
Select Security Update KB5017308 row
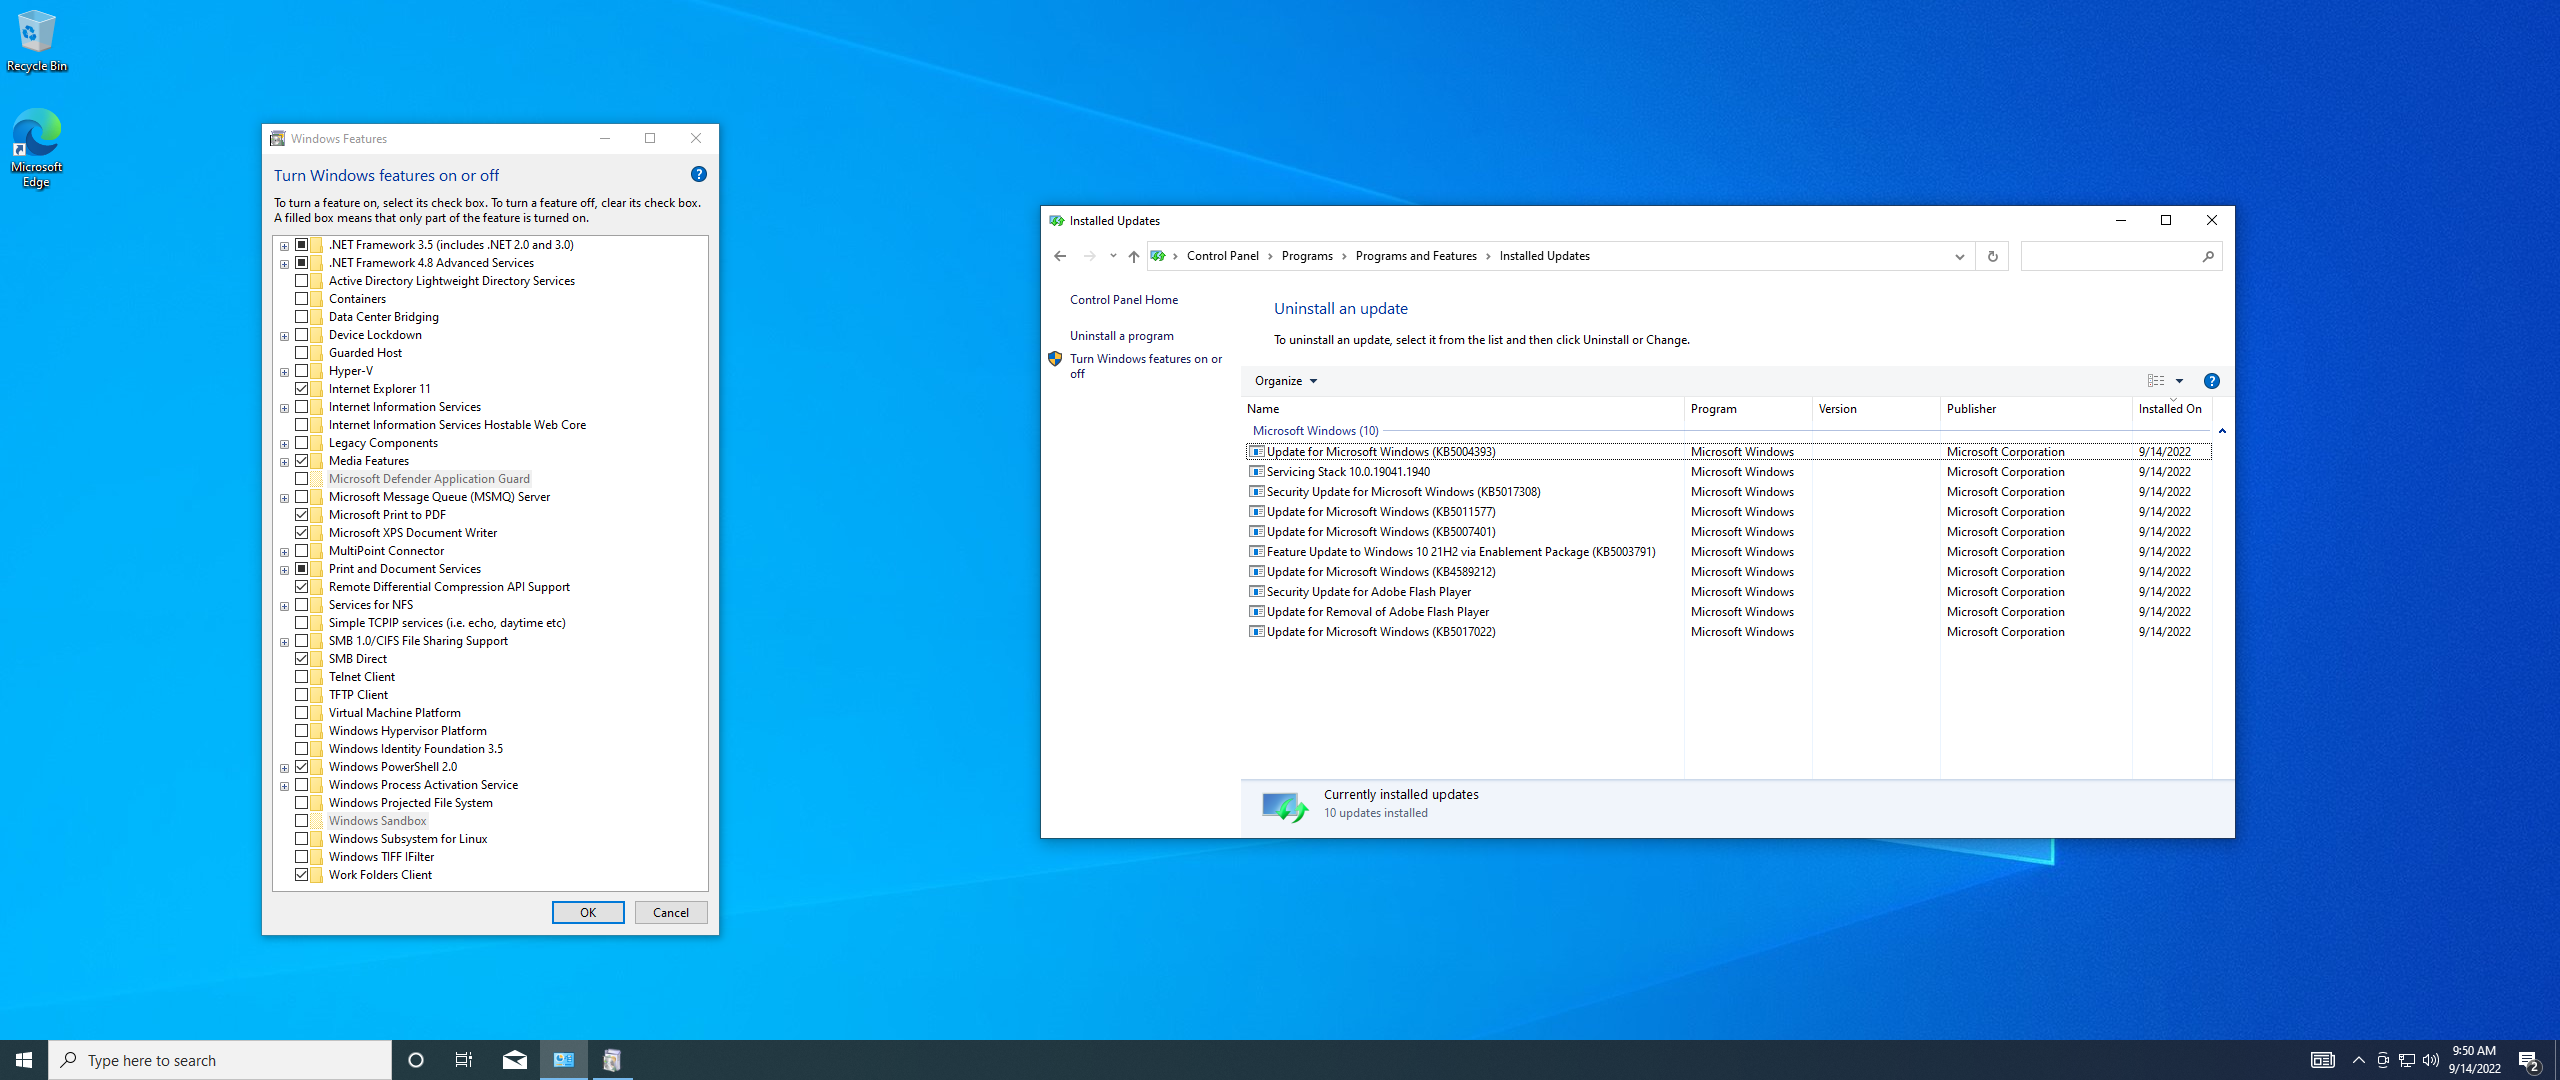click(1728, 492)
